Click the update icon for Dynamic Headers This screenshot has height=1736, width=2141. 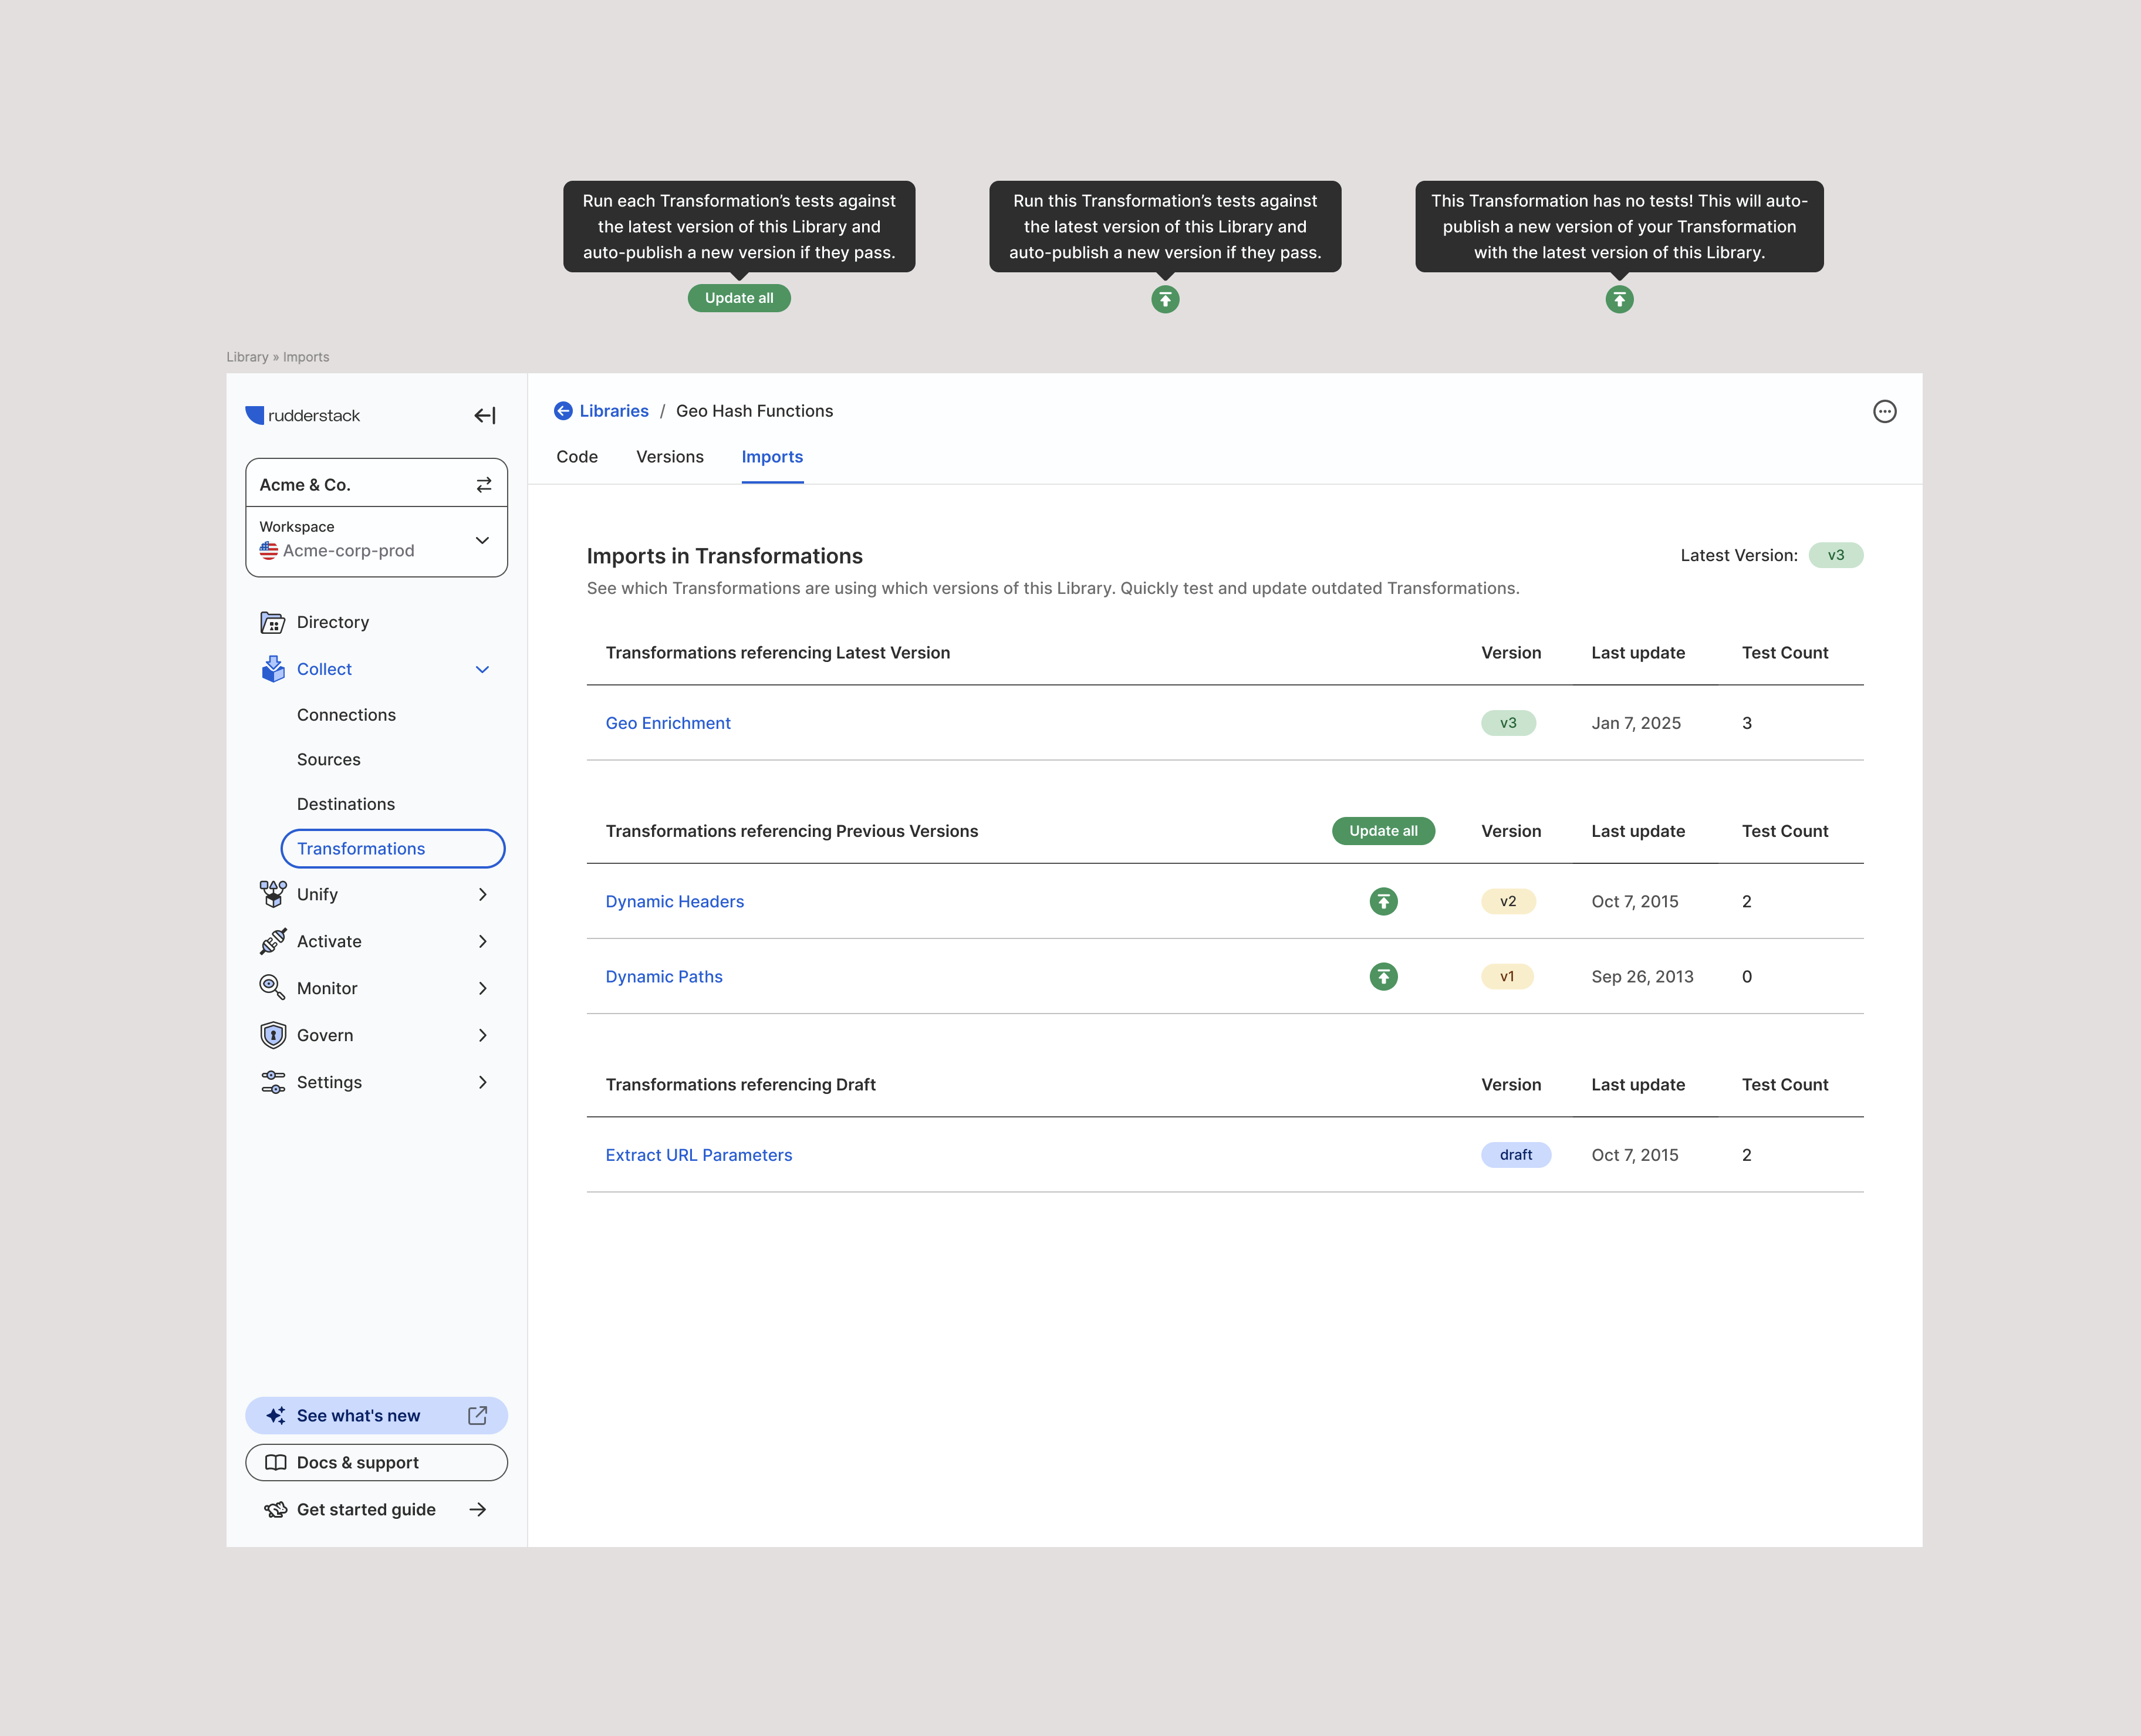[x=1383, y=901]
